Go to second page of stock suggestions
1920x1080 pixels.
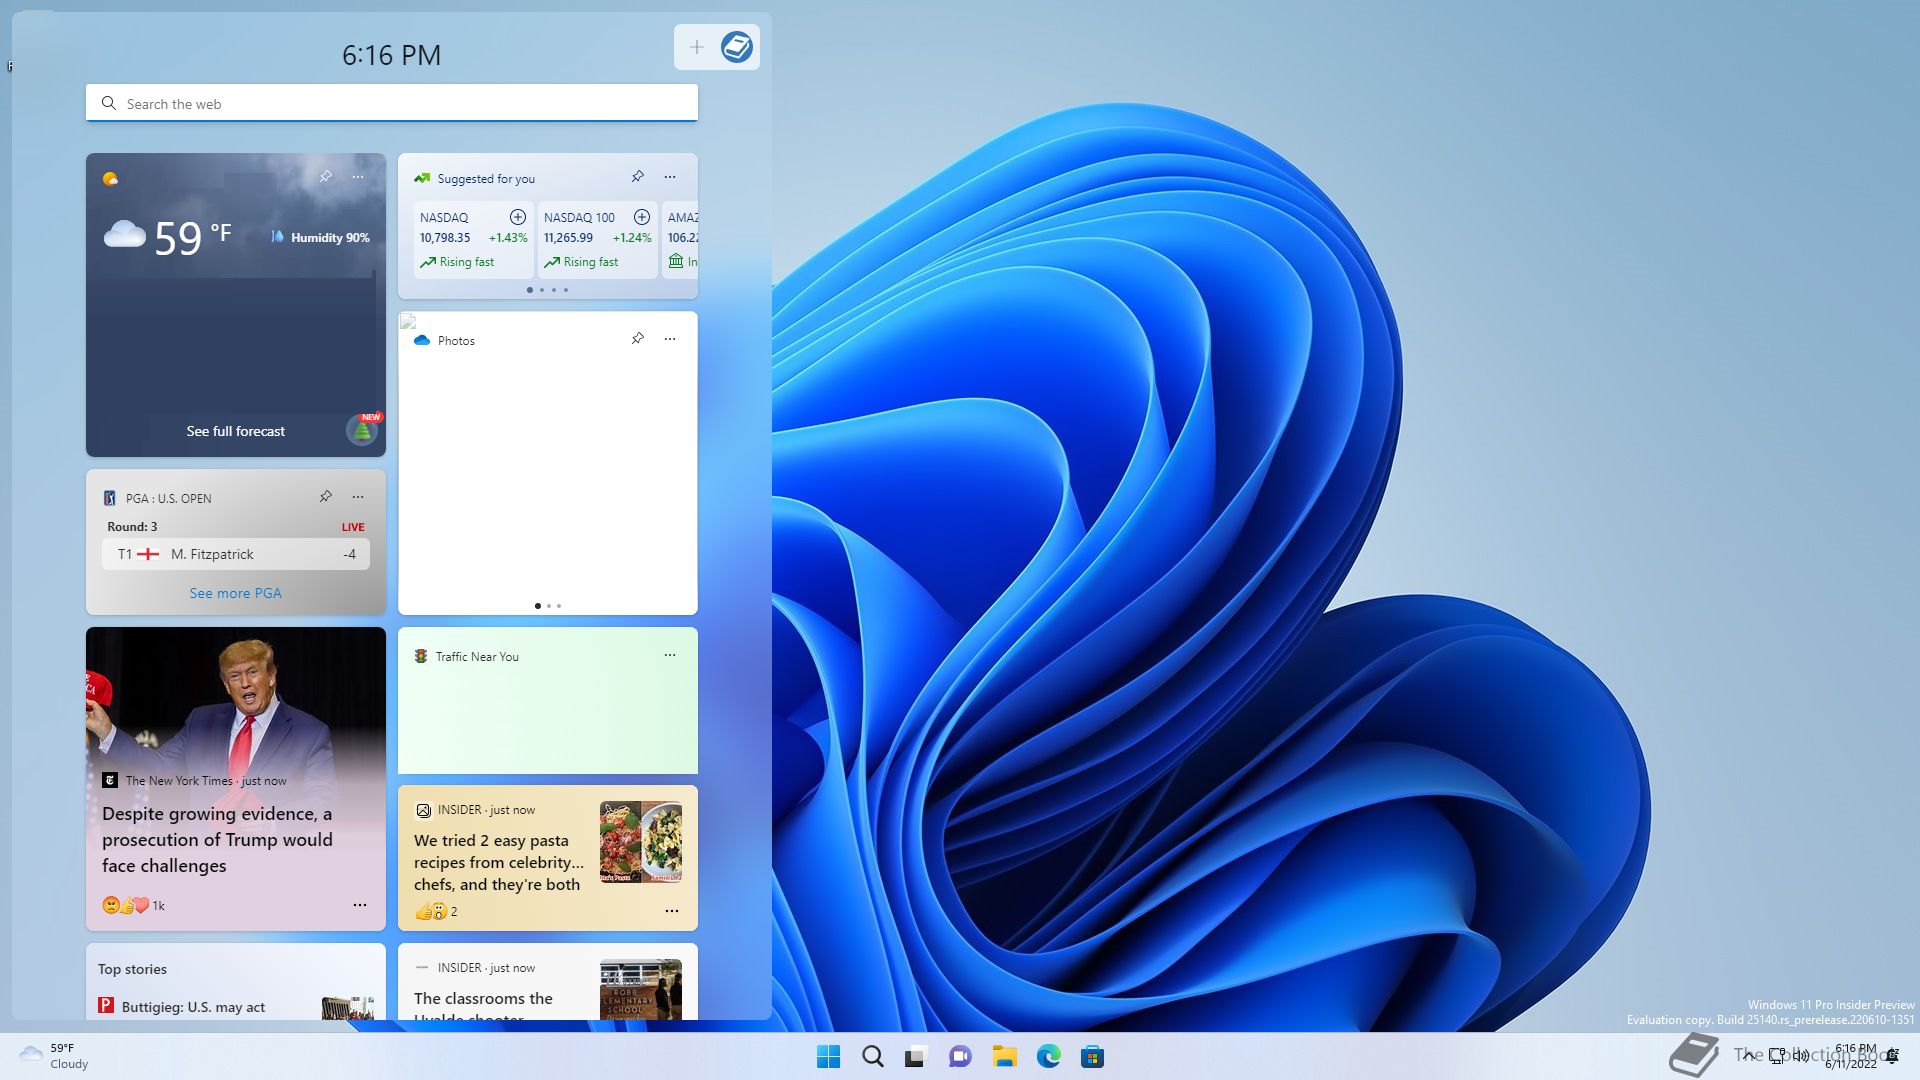tap(542, 290)
